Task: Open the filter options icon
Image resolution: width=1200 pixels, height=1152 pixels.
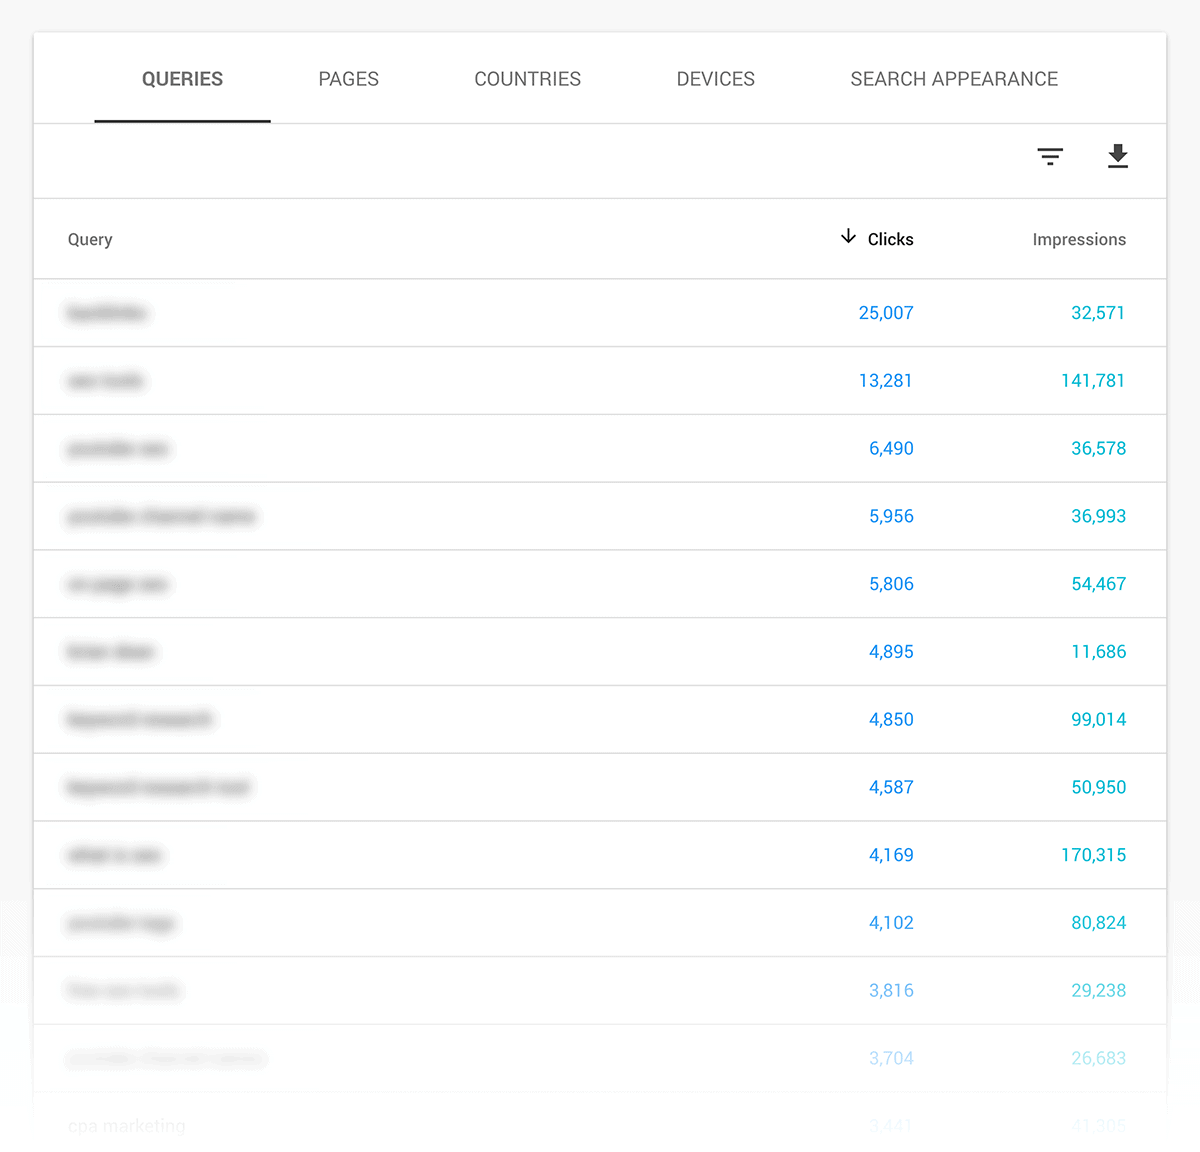Action: tap(1049, 158)
